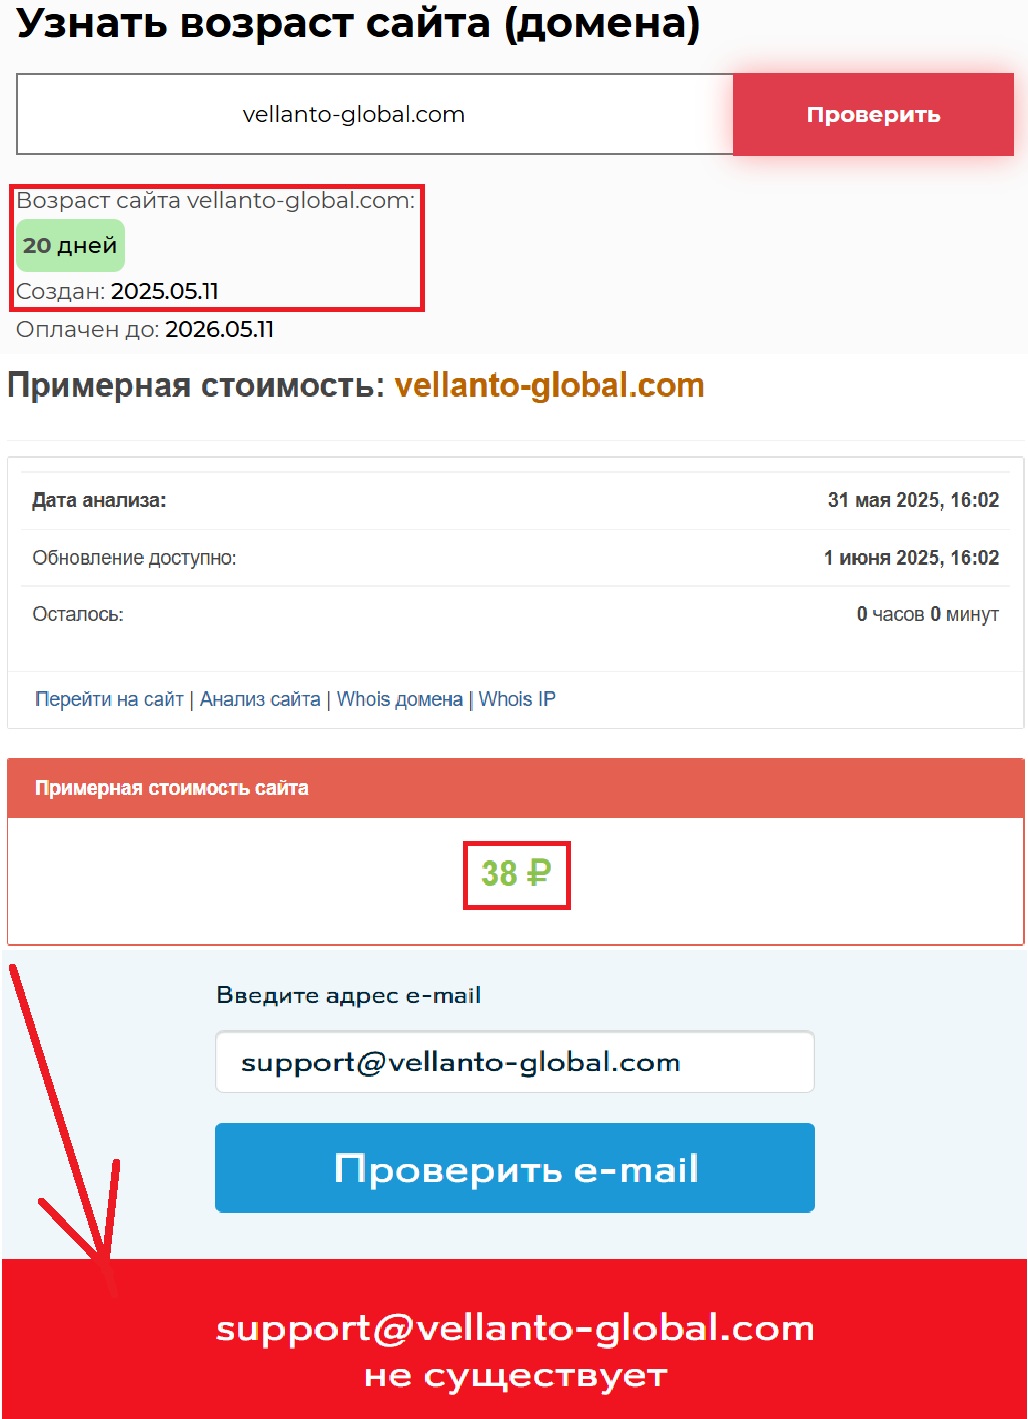Select the creation date 2025.05.11
1028x1419 pixels.
point(165,291)
